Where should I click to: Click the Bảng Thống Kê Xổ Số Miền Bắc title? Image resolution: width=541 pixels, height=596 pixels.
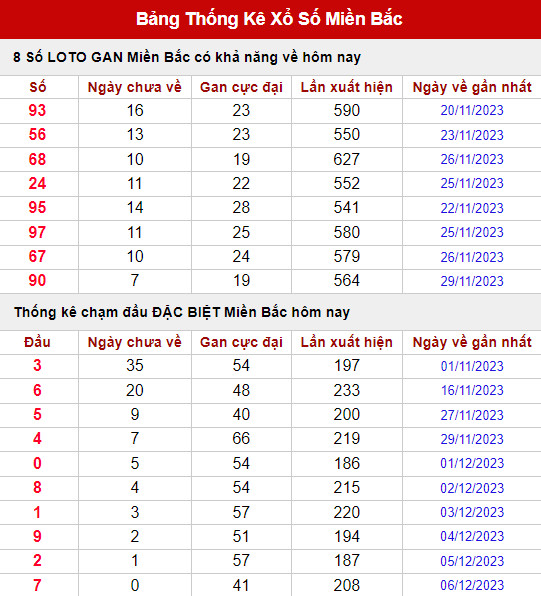coord(269,19)
